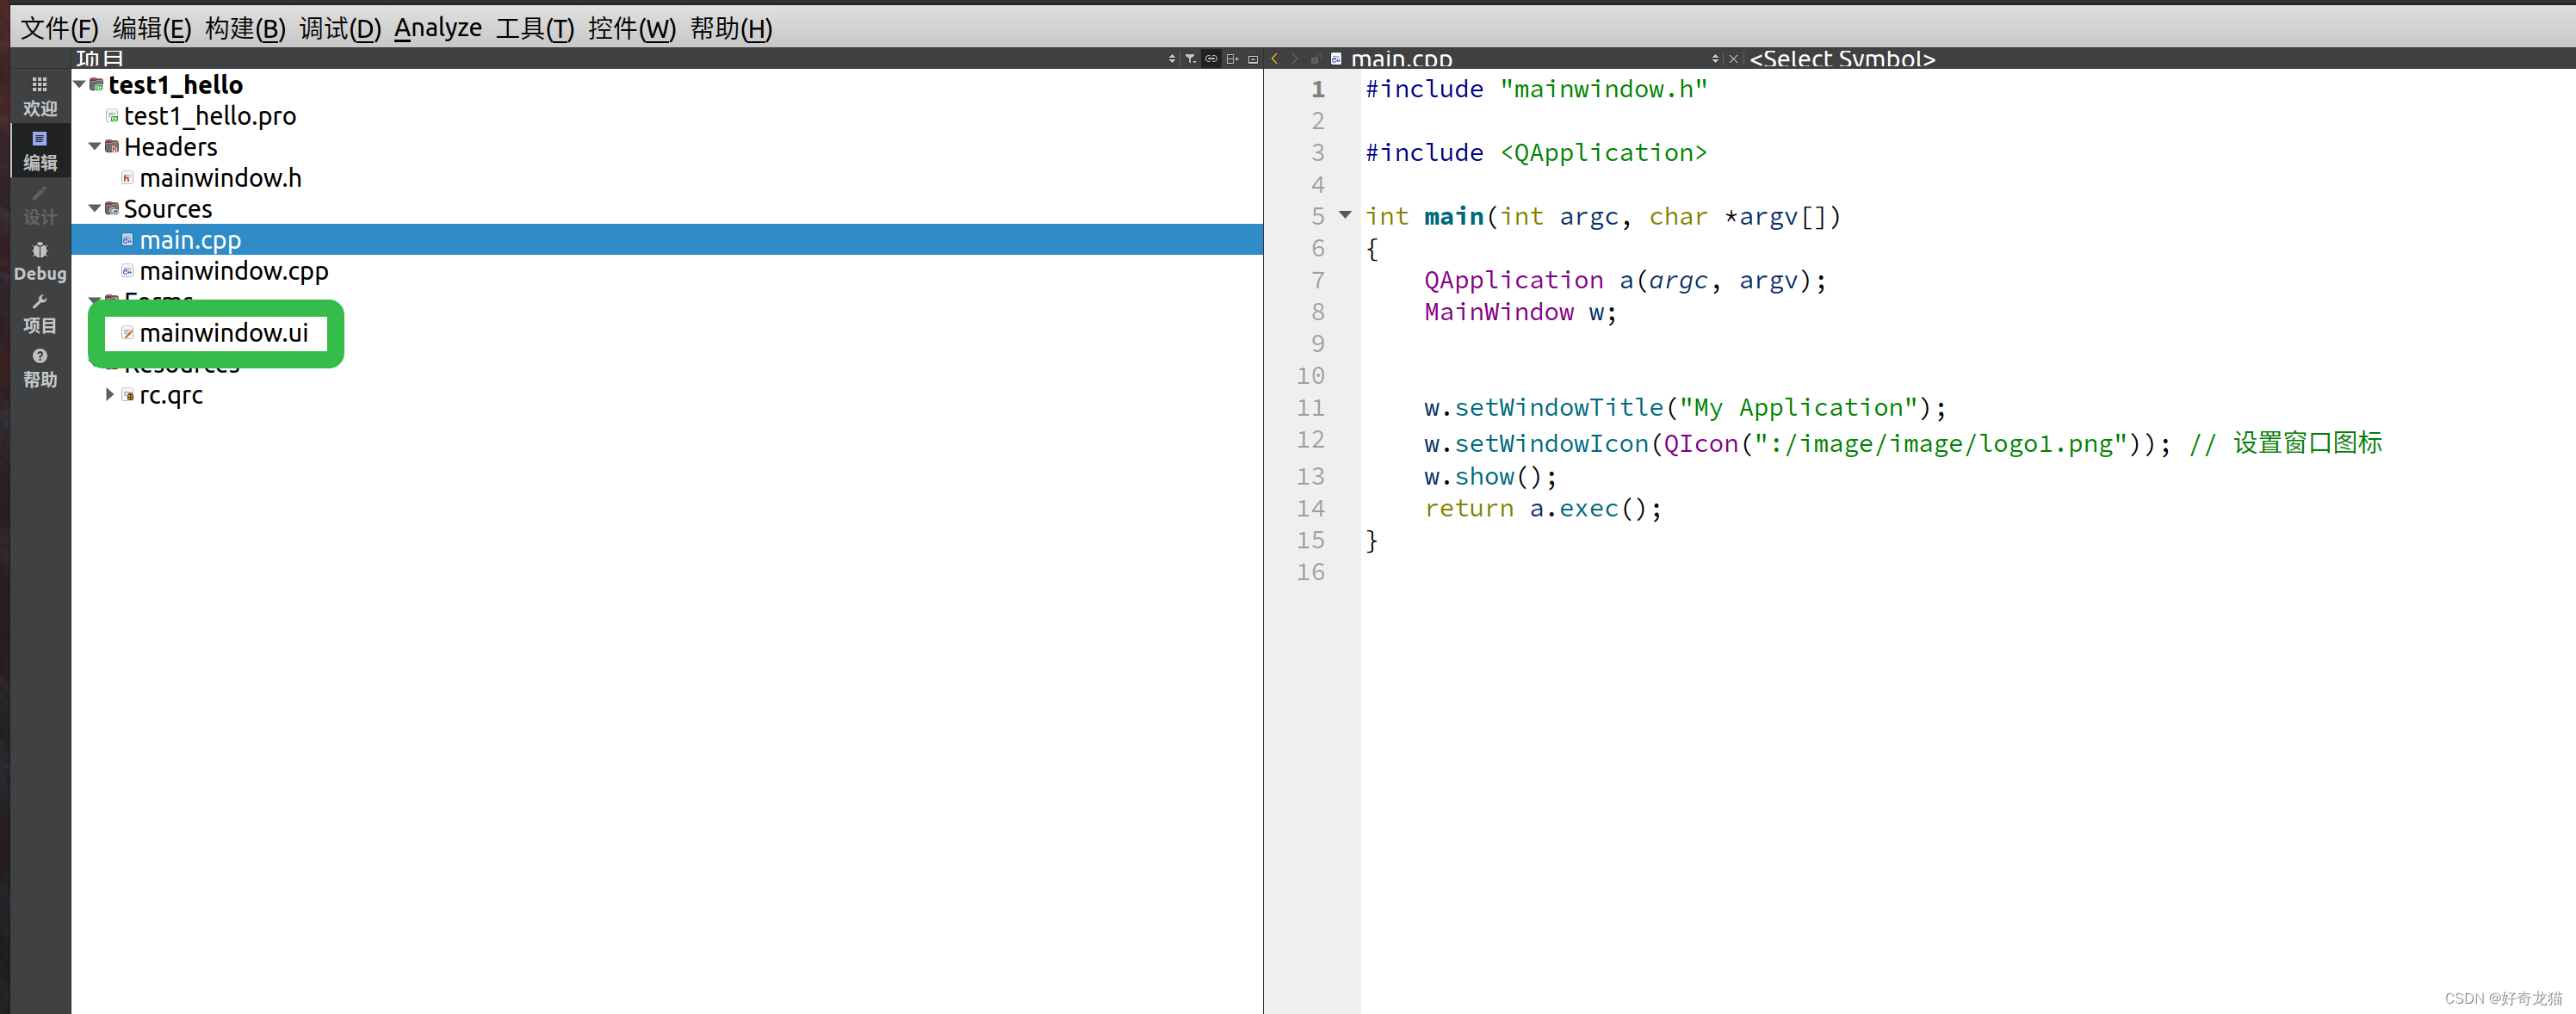Open side panel view selector dropdown
Viewport: 2576px width, 1014px height.
coord(1172,59)
